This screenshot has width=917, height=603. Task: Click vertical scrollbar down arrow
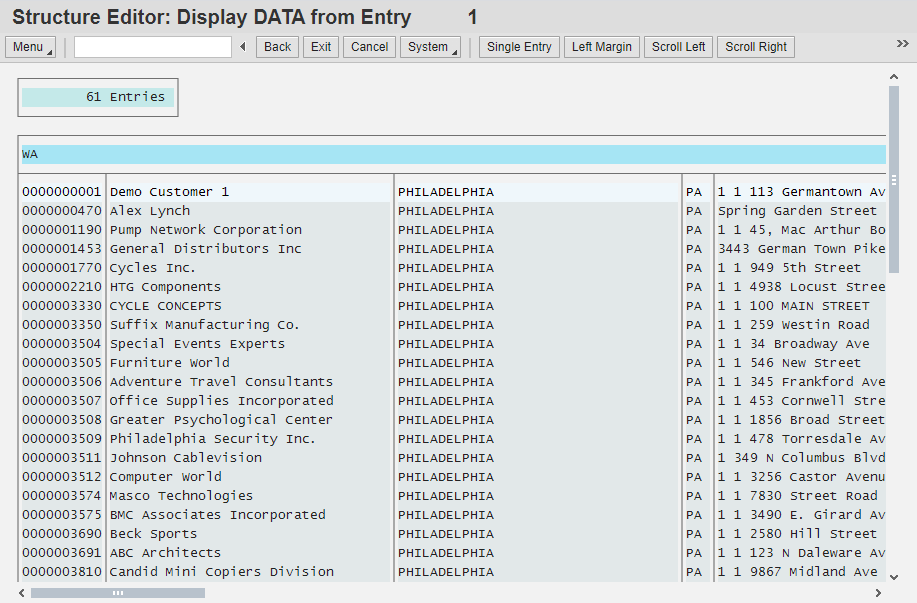tap(894, 576)
